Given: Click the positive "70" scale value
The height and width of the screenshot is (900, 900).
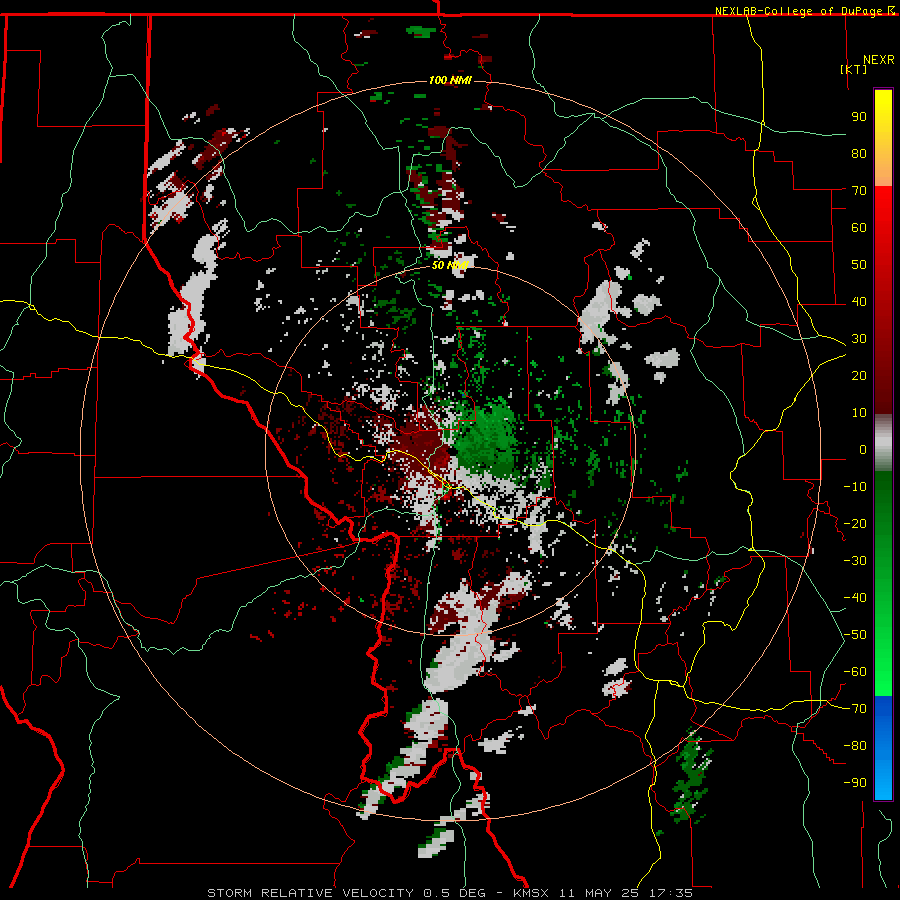Looking at the screenshot, I should click(x=859, y=191).
